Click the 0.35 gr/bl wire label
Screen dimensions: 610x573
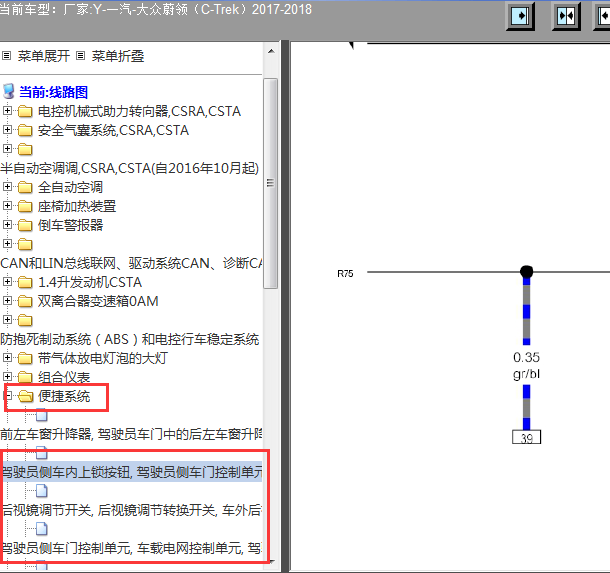pyautogui.click(x=526, y=365)
